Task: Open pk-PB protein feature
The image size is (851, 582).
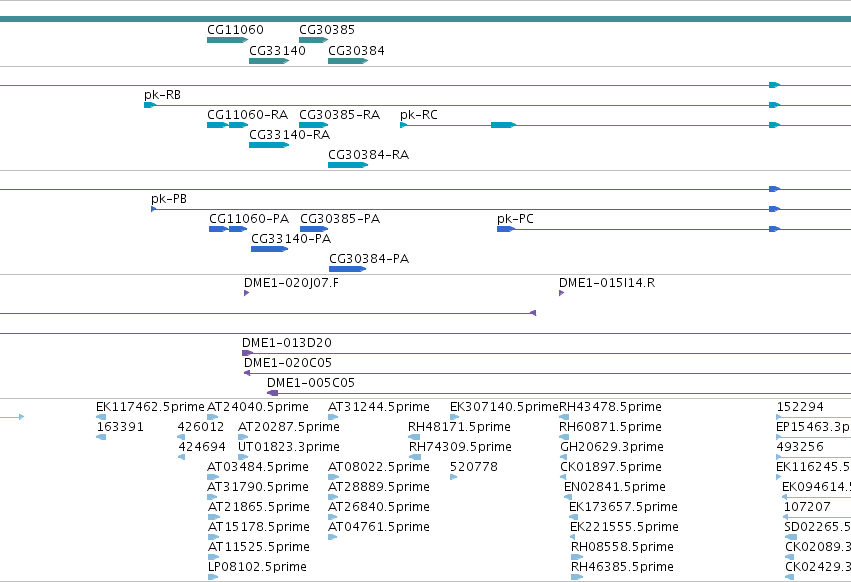Action: [x=501, y=209]
